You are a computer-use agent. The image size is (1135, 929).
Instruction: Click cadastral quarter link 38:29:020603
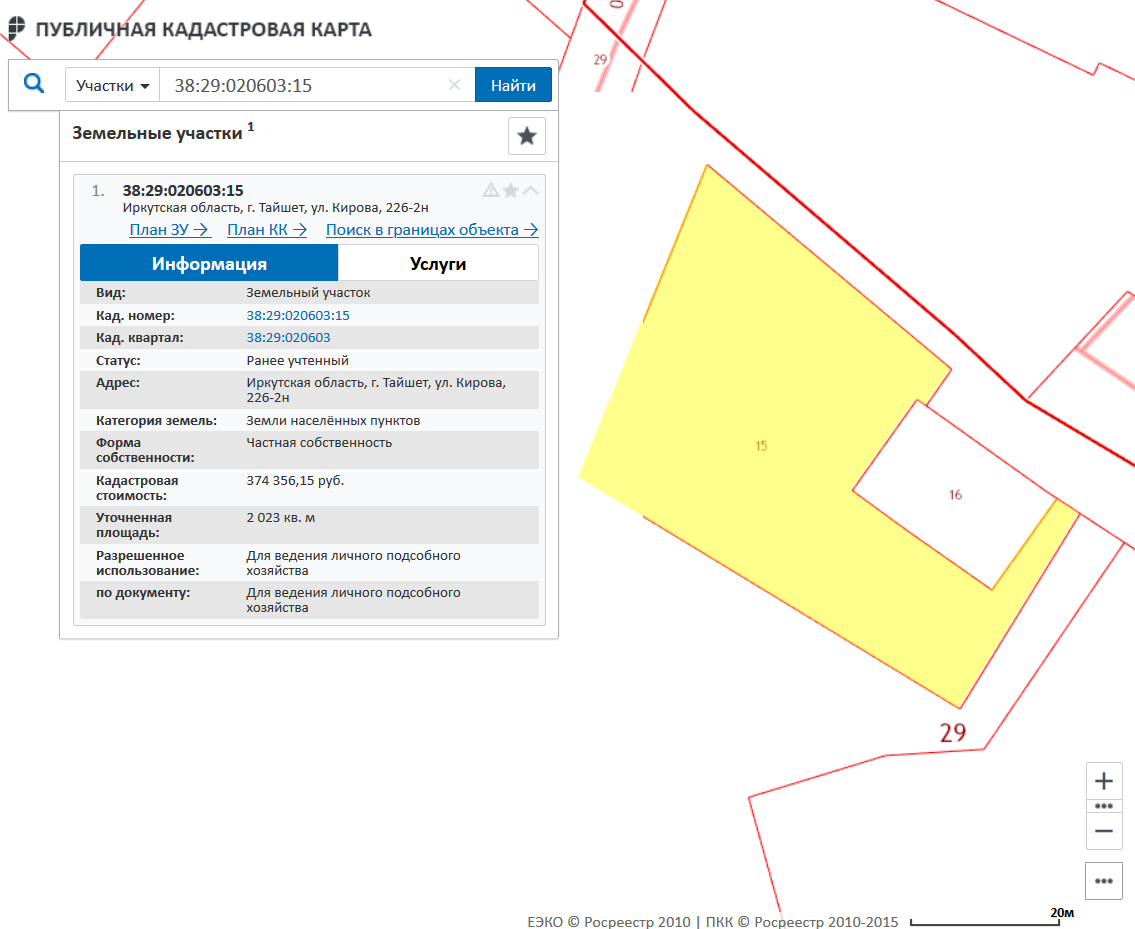pos(288,337)
